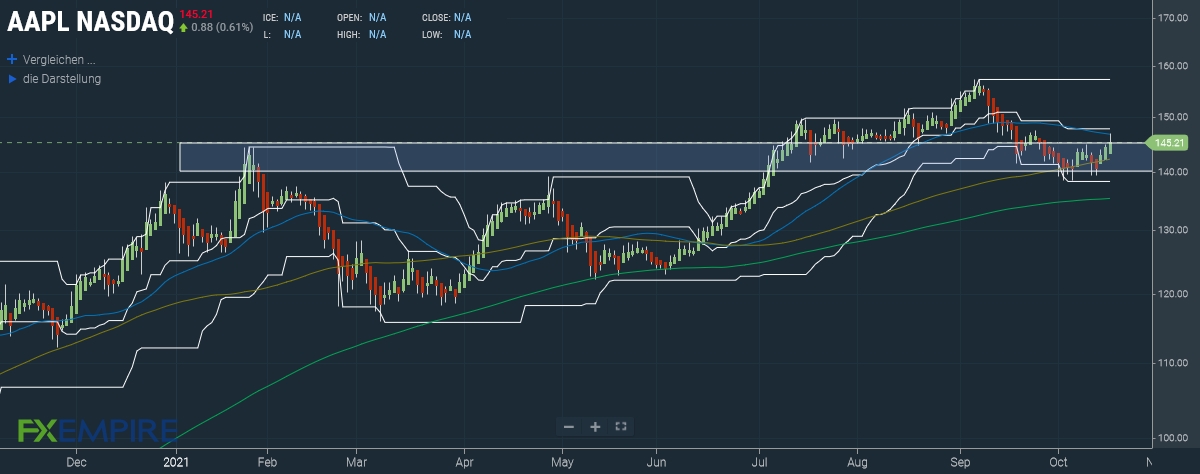Click the Jun label on time axis

click(x=657, y=464)
